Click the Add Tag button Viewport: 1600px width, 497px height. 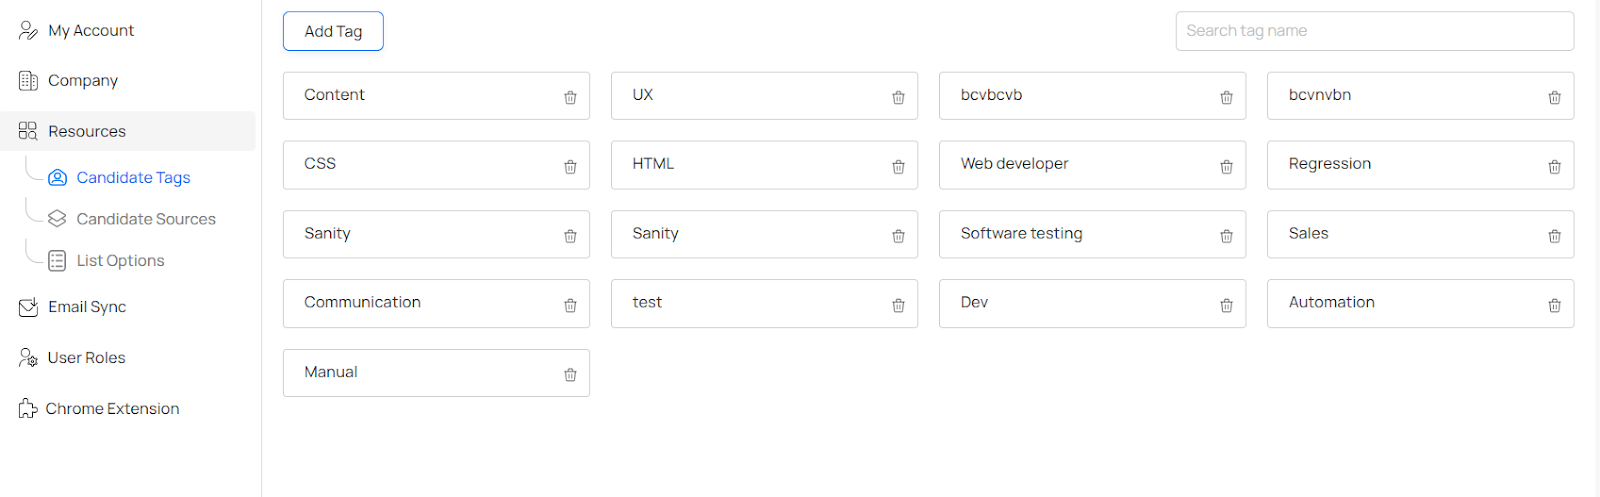[333, 31]
